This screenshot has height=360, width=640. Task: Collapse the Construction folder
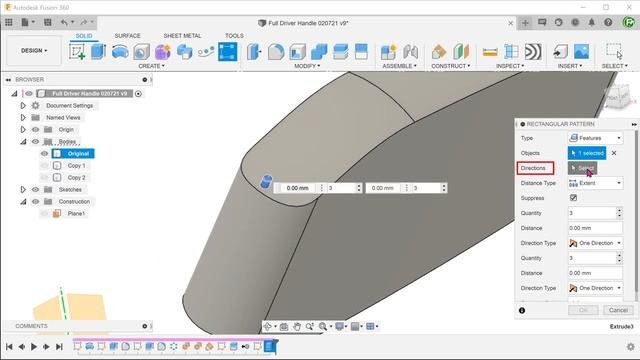point(23,201)
